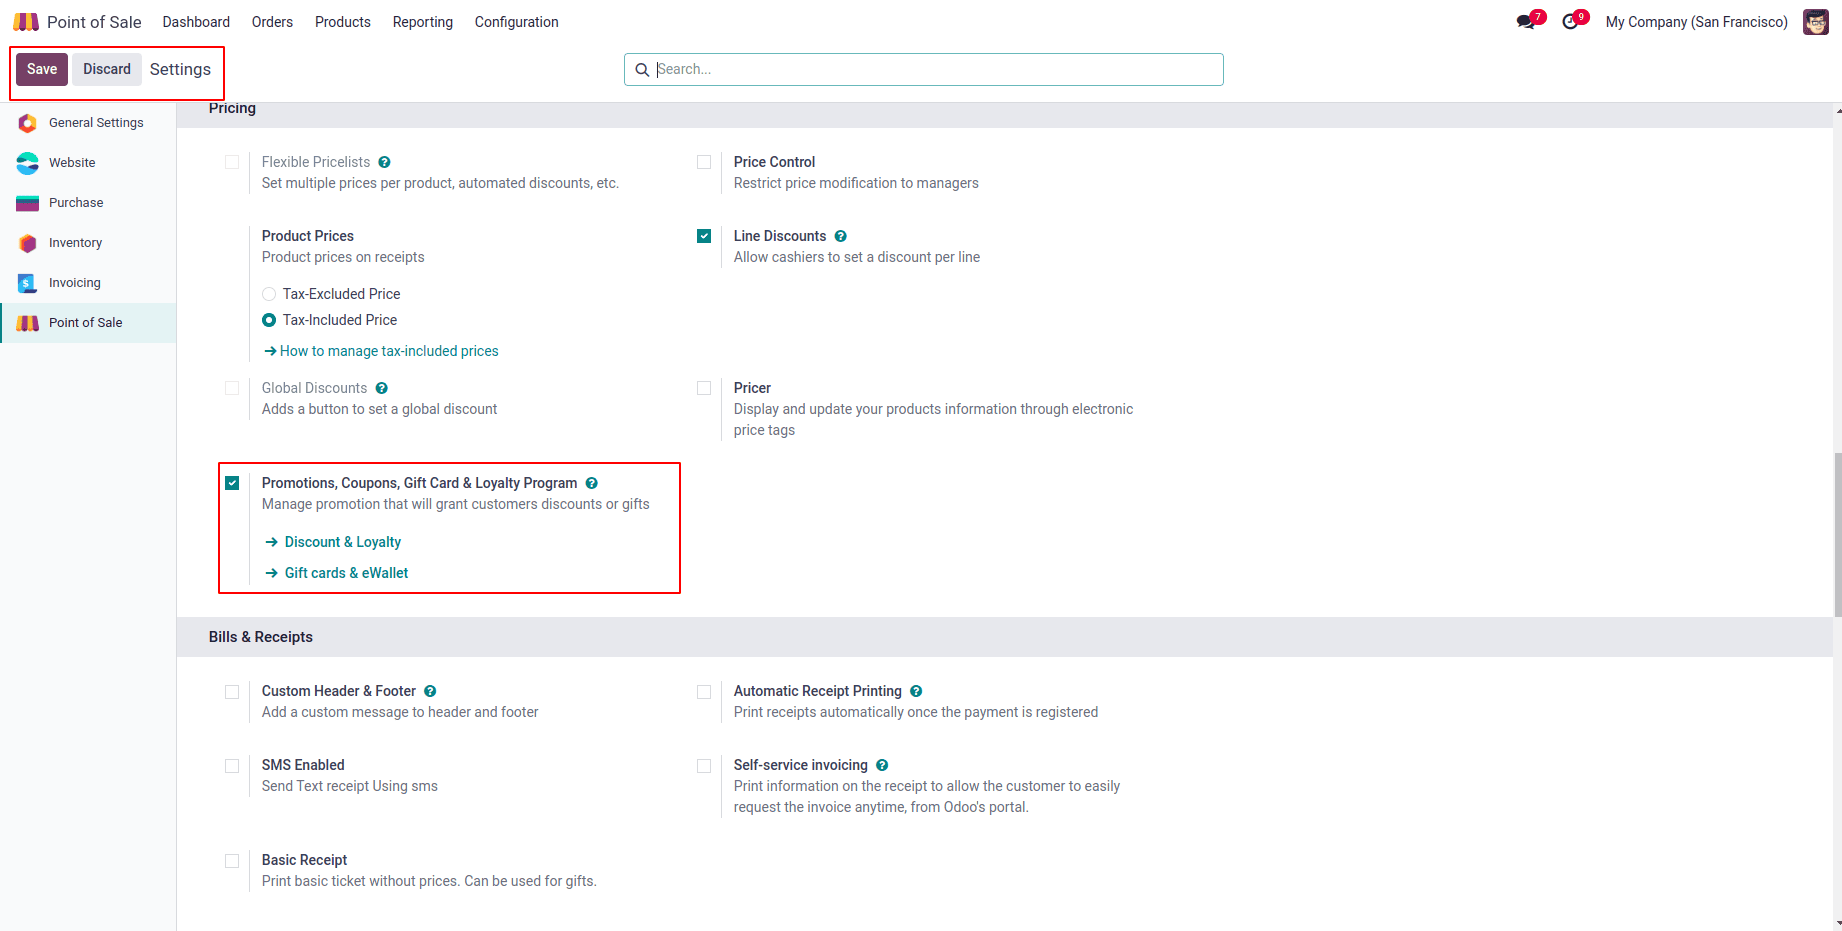
Task: Click the Invoicing sidebar icon
Action: click(28, 283)
